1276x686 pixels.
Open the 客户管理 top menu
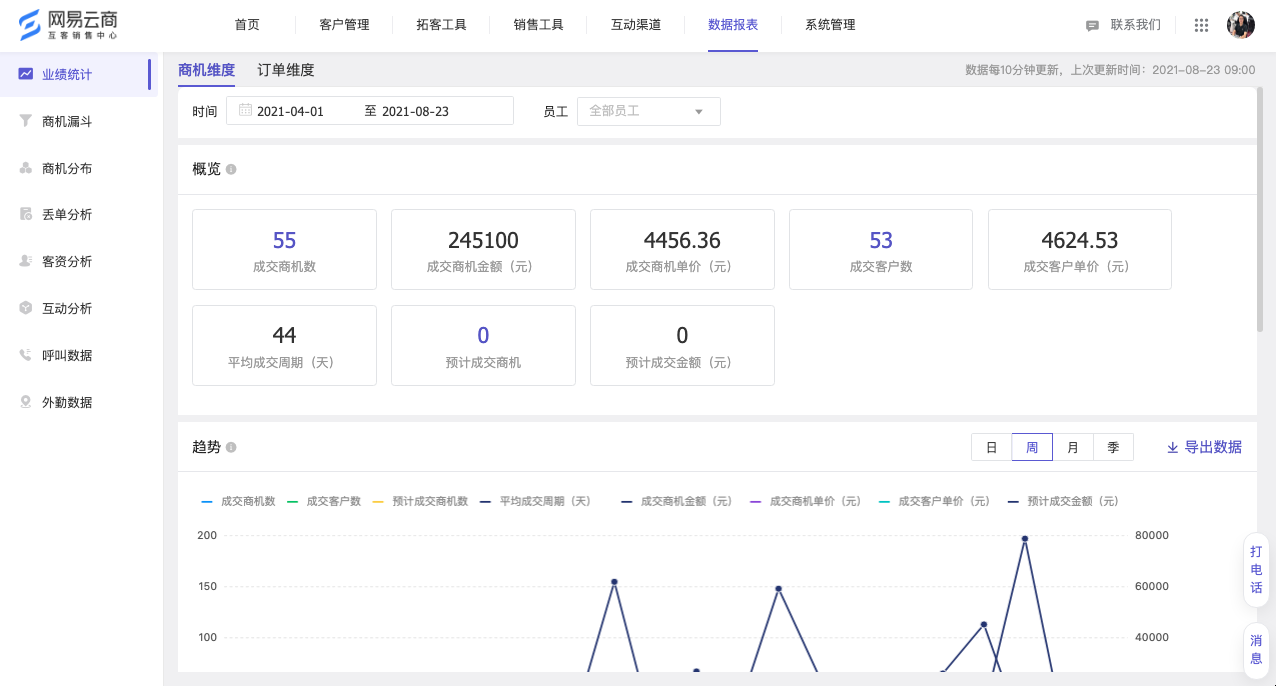pos(344,25)
